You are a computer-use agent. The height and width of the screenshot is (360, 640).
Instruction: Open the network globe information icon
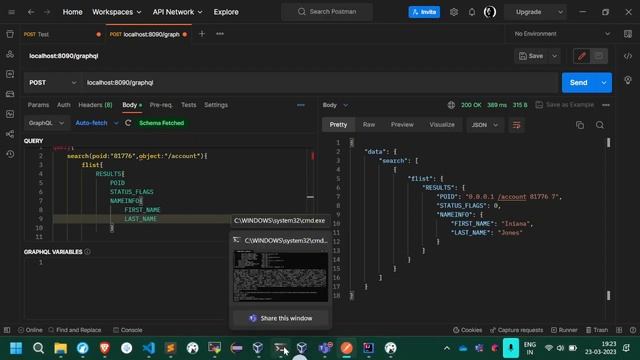pyautogui.click(x=451, y=105)
